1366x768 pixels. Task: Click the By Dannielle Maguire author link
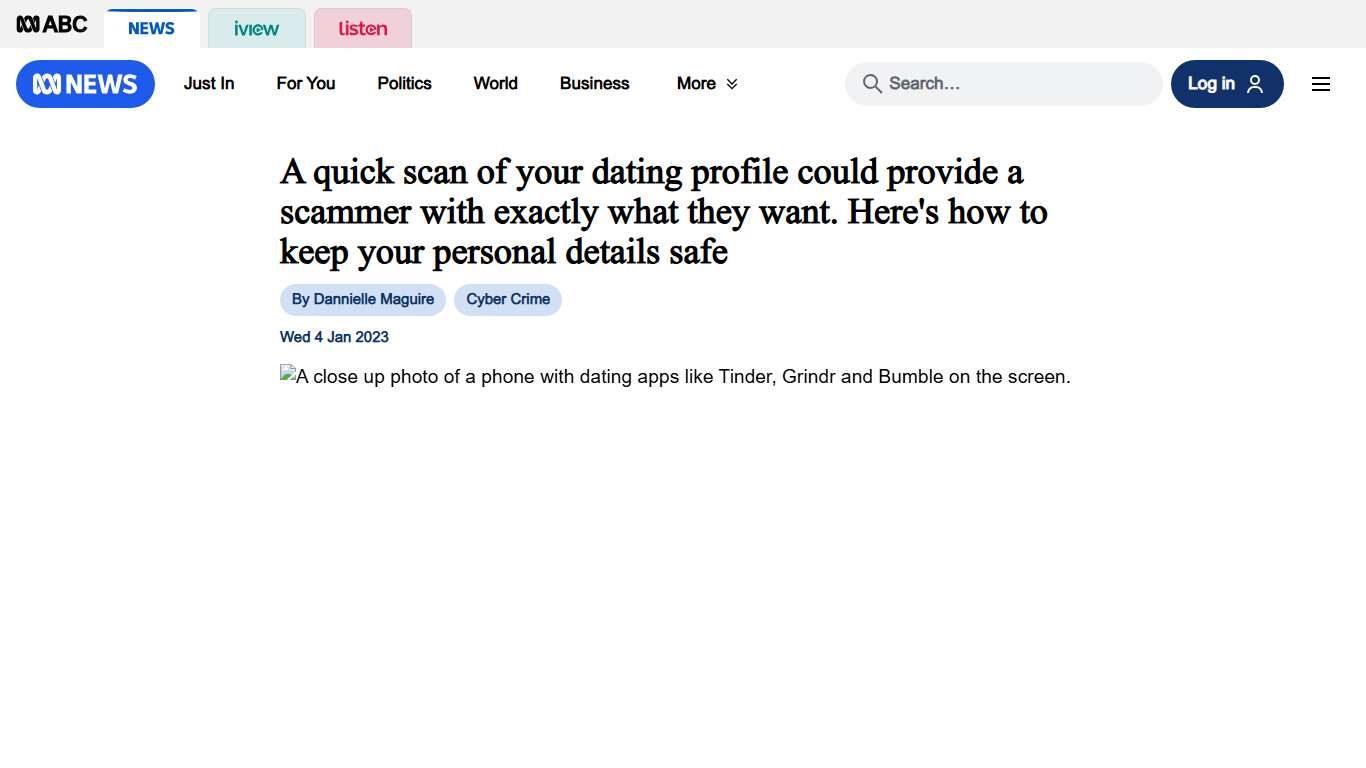362,299
